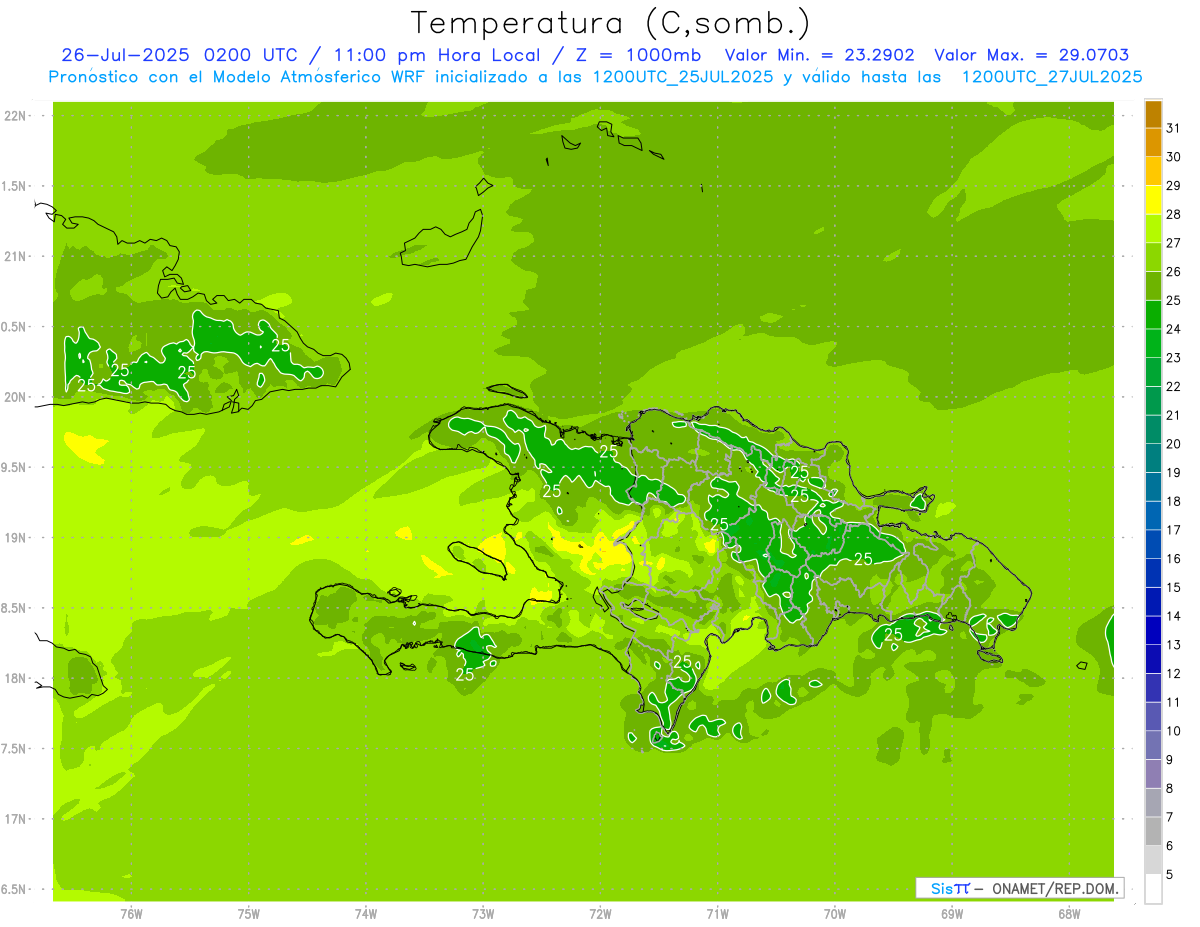The width and height of the screenshot is (1200, 927).
Task: Pick the orange swatch between 30 and 31
Action: [x=1153, y=143]
